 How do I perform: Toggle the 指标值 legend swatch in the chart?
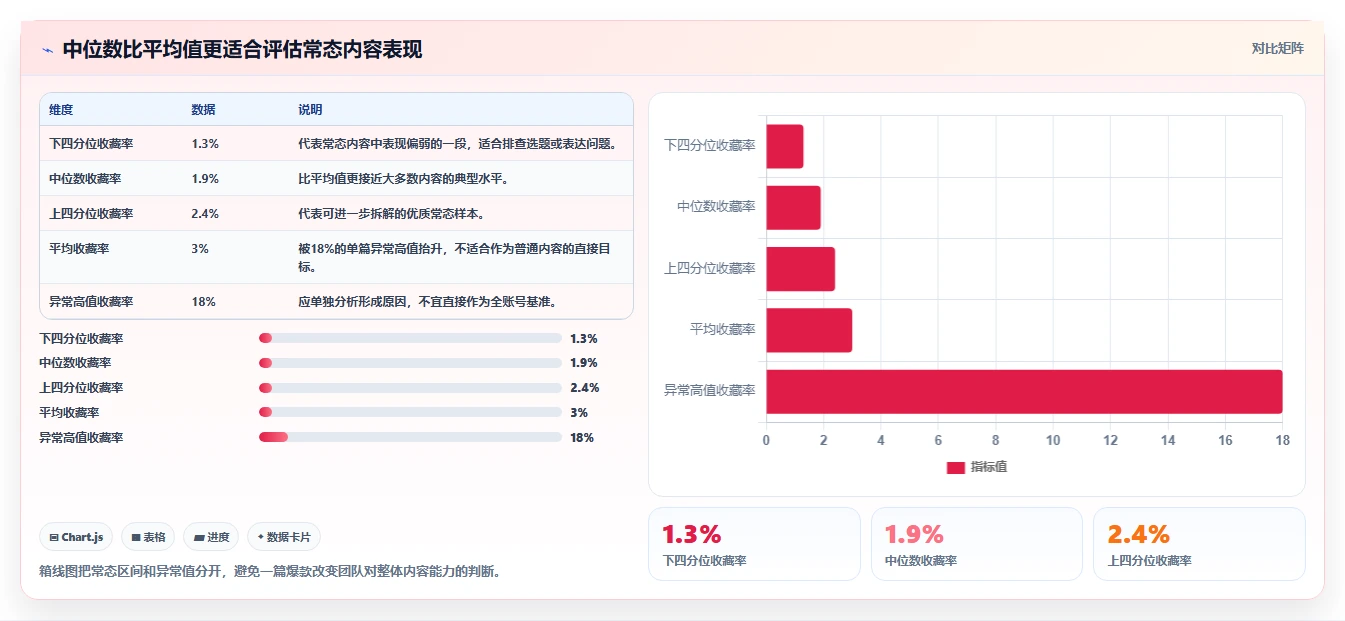tap(955, 467)
